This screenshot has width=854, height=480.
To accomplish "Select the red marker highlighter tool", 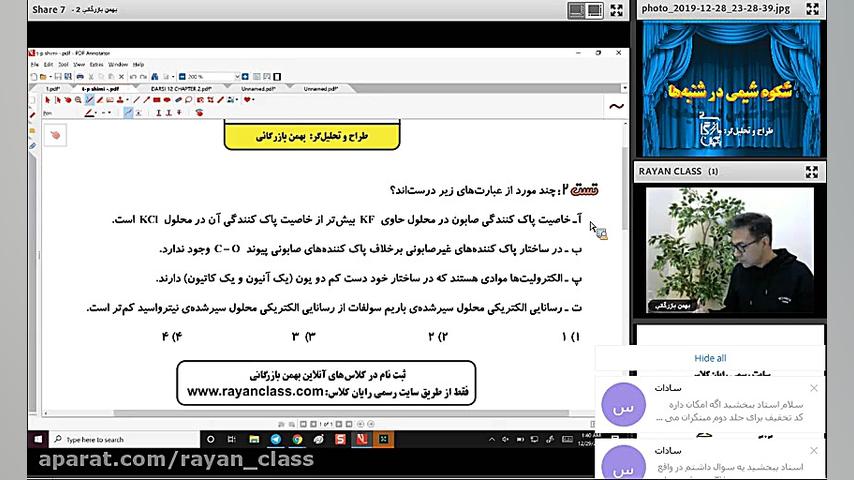I will point(100,100).
